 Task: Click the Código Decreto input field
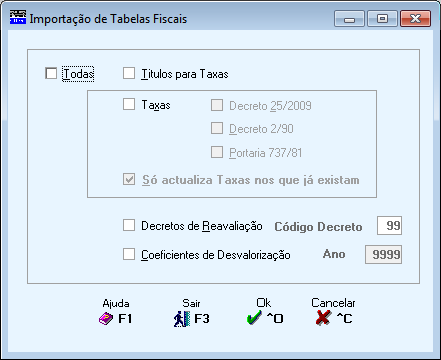tap(389, 226)
